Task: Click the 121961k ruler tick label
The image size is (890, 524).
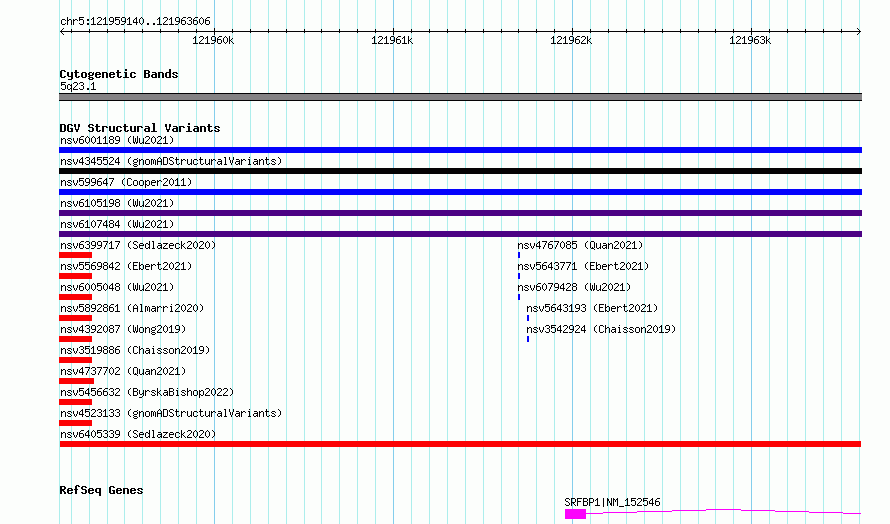Action: click(x=392, y=40)
